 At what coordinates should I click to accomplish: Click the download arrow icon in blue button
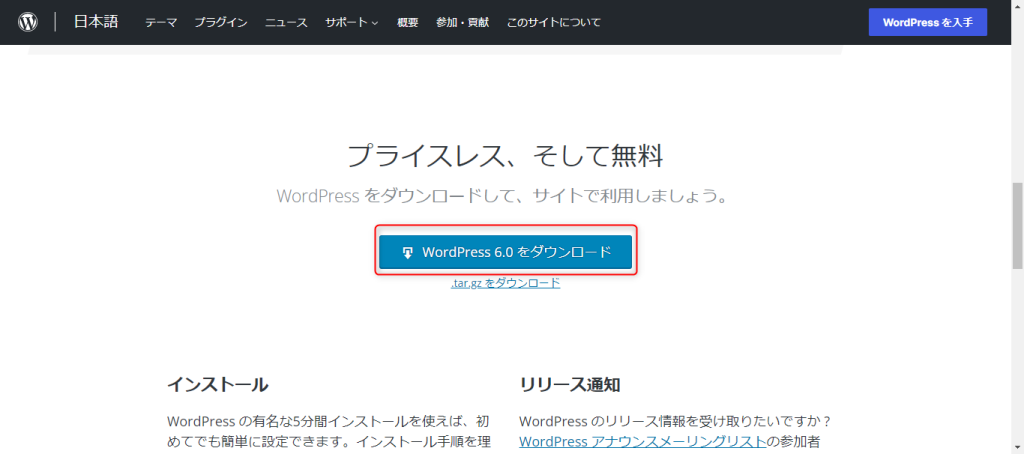tap(408, 252)
